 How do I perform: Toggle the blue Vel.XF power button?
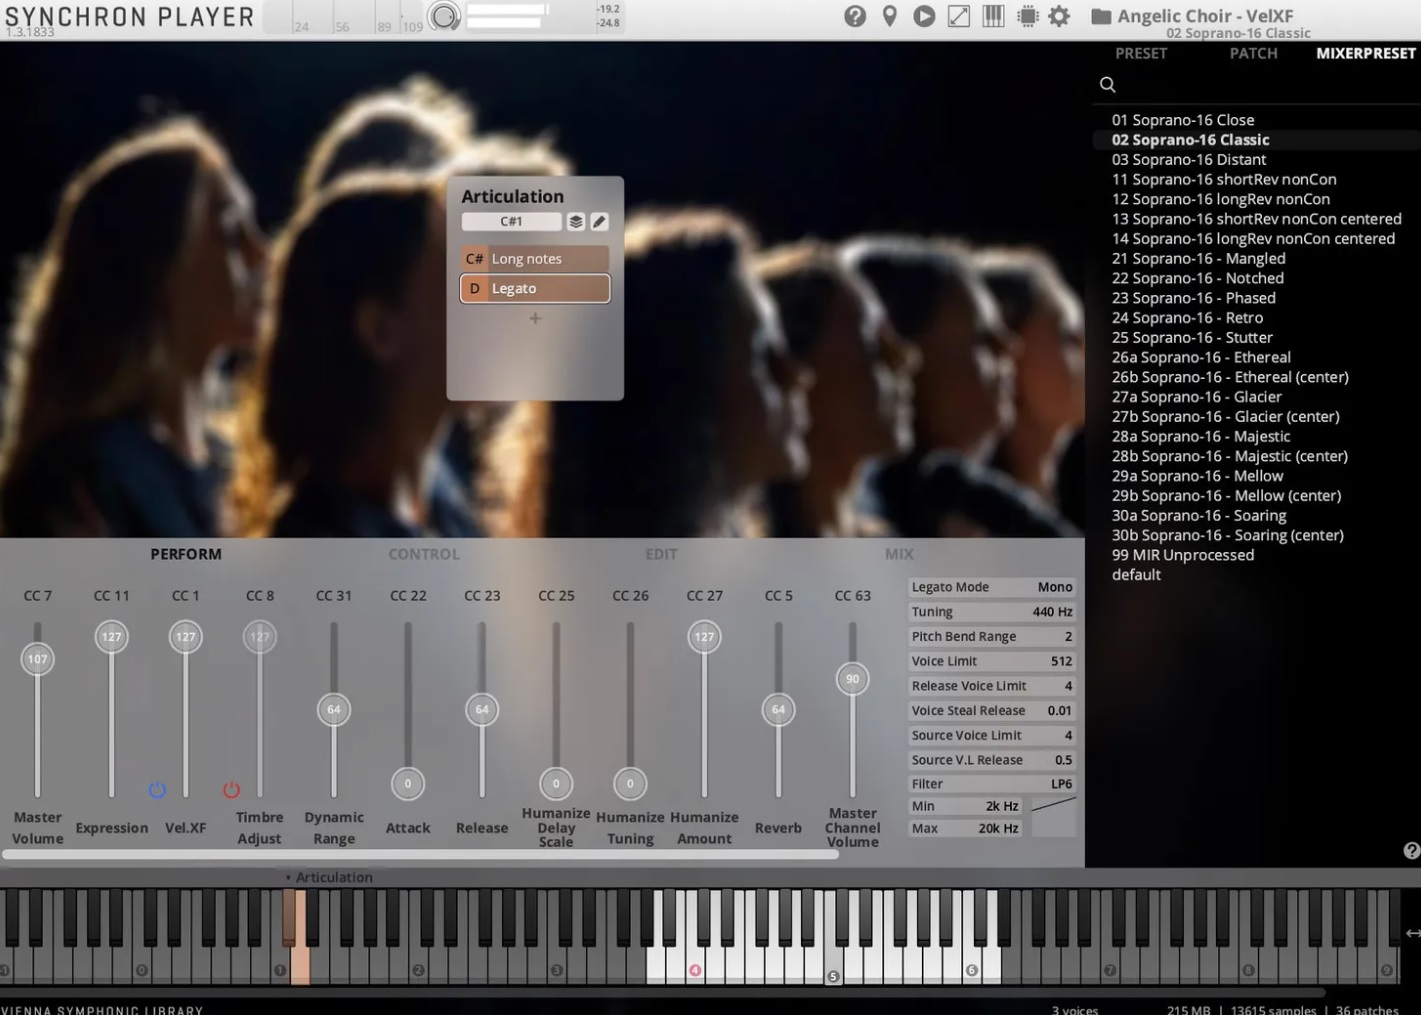[157, 790]
